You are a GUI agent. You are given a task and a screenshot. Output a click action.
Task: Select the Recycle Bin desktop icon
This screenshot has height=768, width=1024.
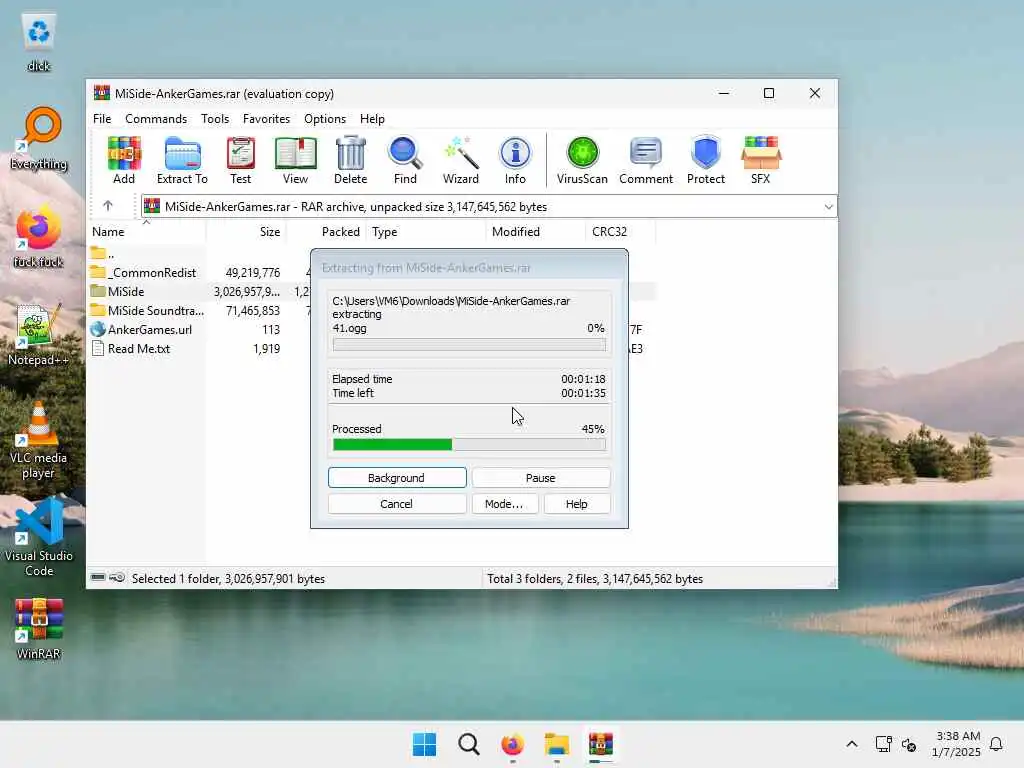[39, 42]
